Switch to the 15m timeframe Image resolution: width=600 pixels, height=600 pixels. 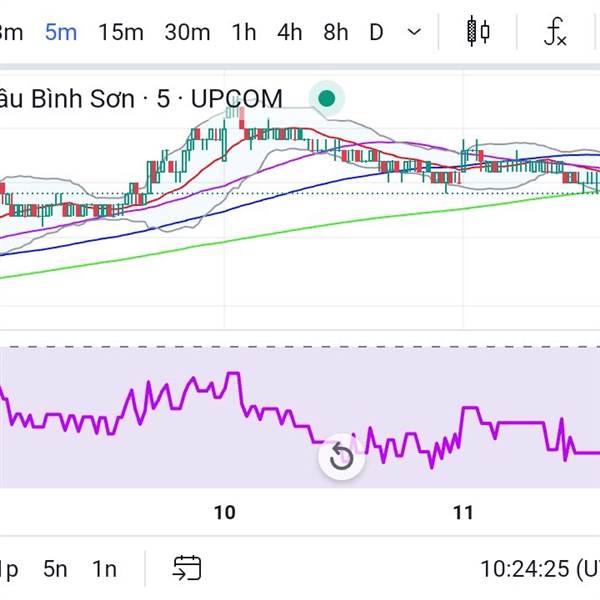pos(121,32)
